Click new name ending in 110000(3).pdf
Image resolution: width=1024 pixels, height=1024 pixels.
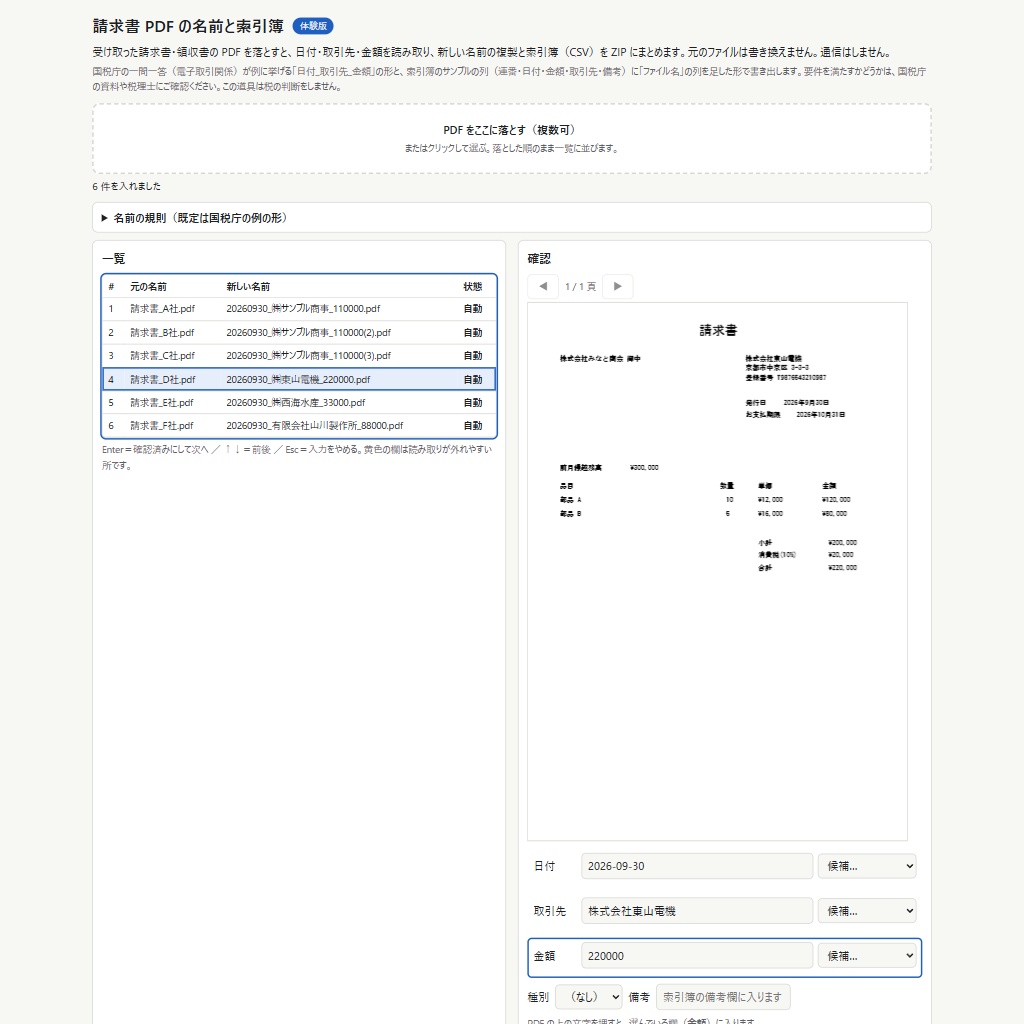(308, 356)
